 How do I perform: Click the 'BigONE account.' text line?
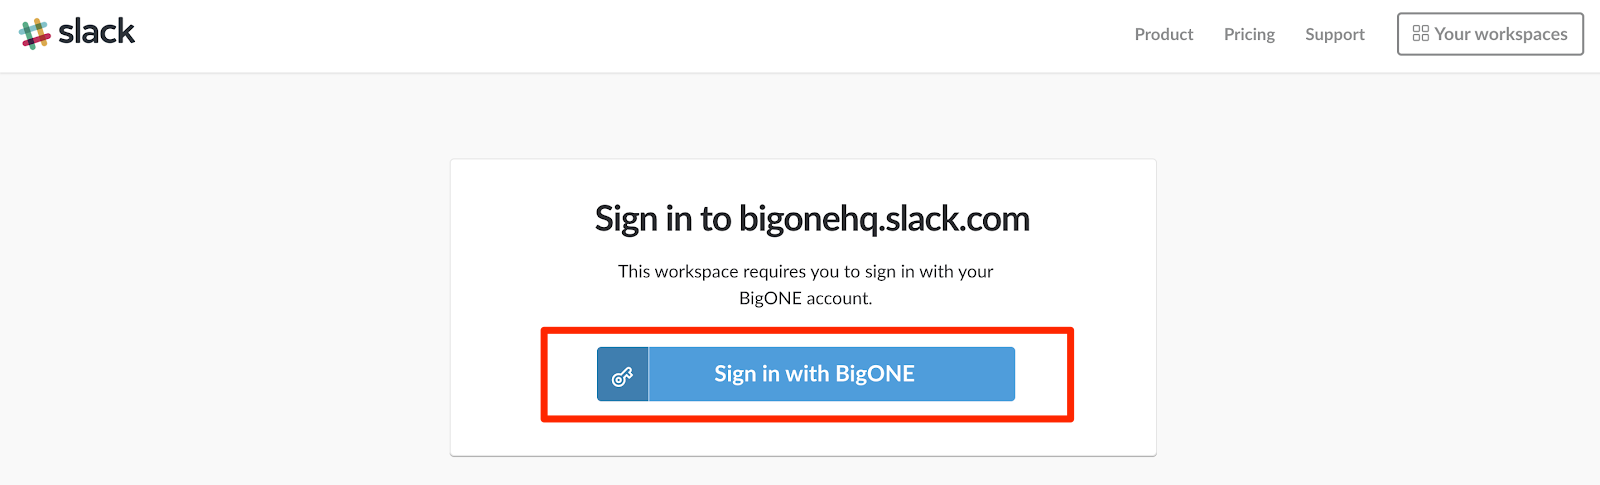pos(805,298)
